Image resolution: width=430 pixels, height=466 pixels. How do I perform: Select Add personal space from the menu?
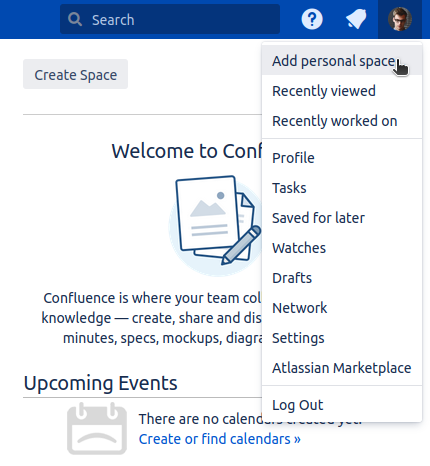pos(342,61)
